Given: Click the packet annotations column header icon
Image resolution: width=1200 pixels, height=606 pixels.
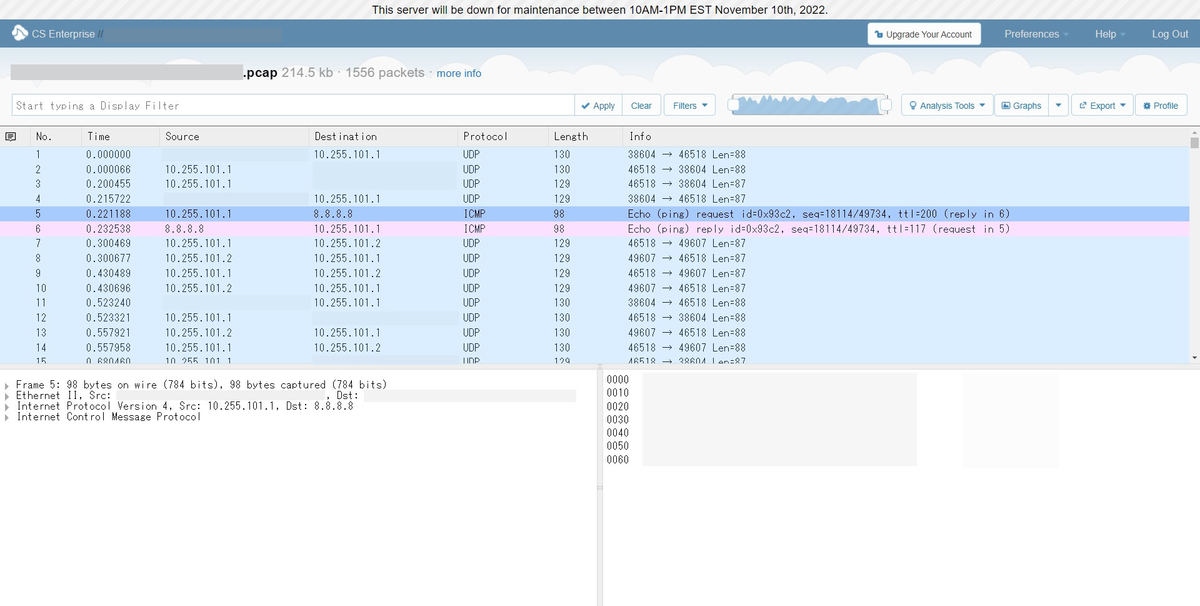Looking at the screenshot, I should click(9, 136).
